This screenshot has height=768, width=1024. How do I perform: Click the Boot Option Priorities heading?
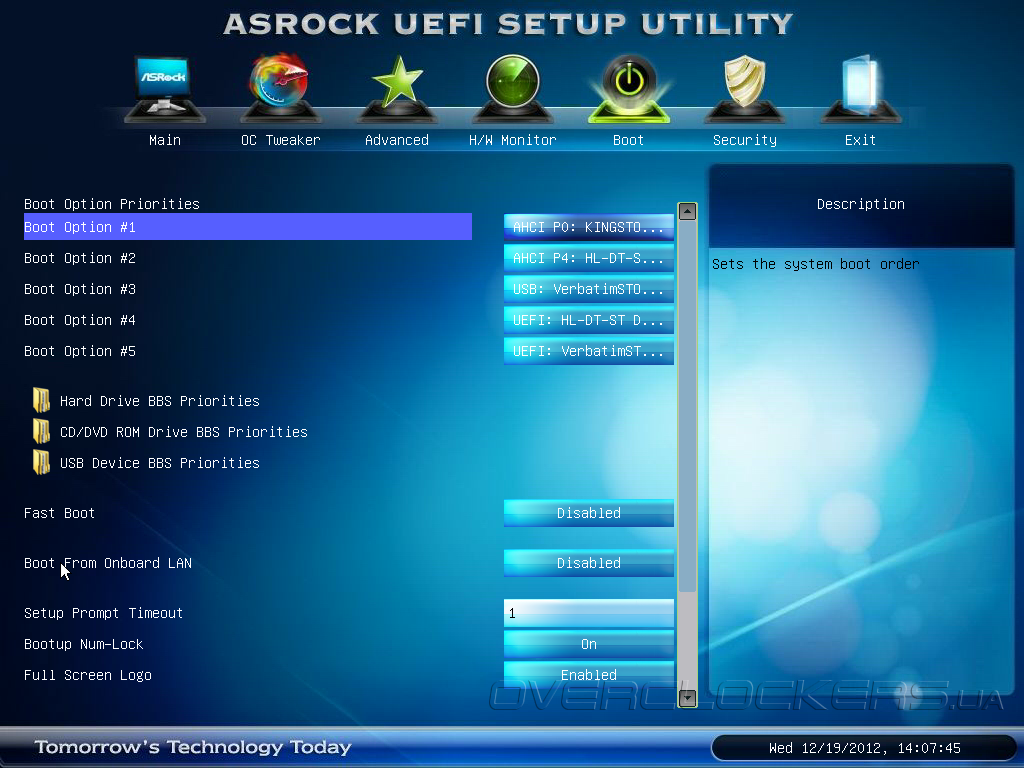pos(112,204)
